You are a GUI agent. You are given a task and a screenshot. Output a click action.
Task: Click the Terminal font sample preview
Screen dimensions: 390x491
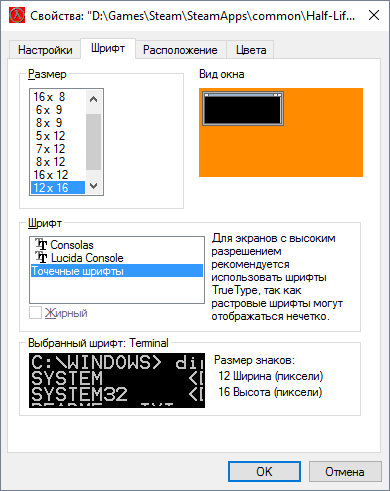117,380
